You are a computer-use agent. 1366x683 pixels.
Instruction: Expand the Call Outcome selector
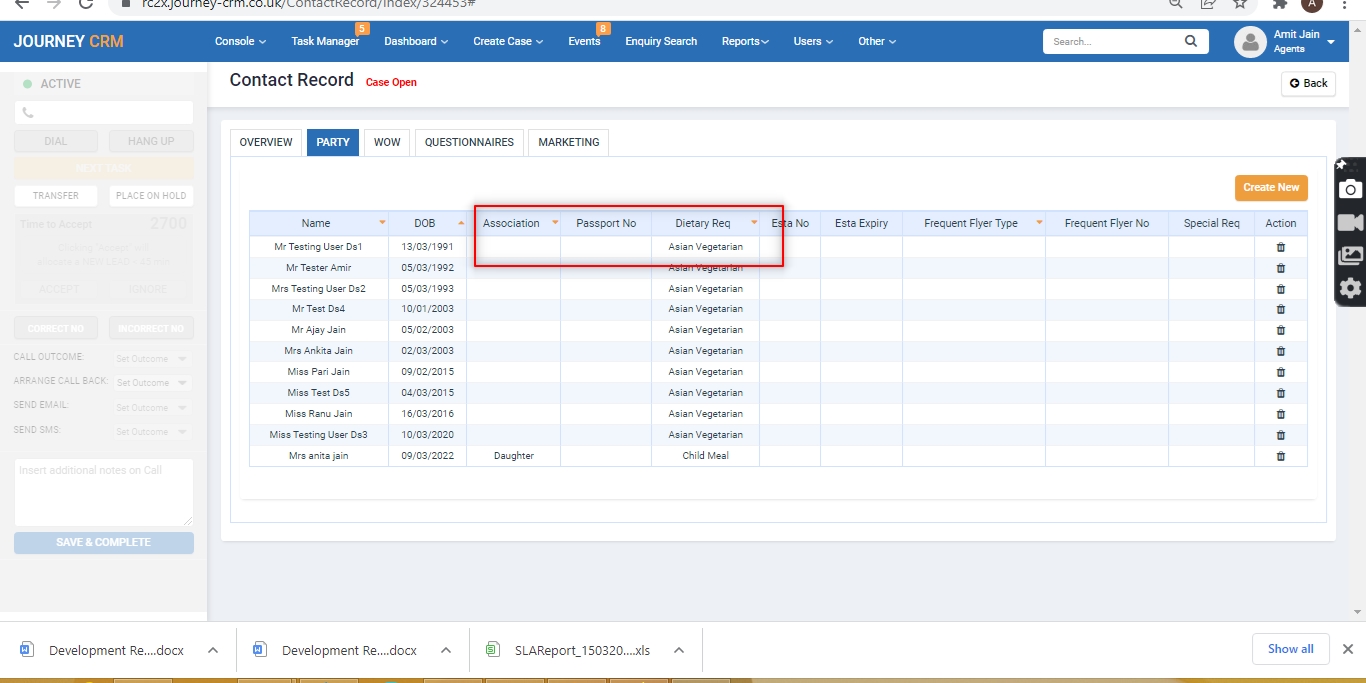click(151, 358)
